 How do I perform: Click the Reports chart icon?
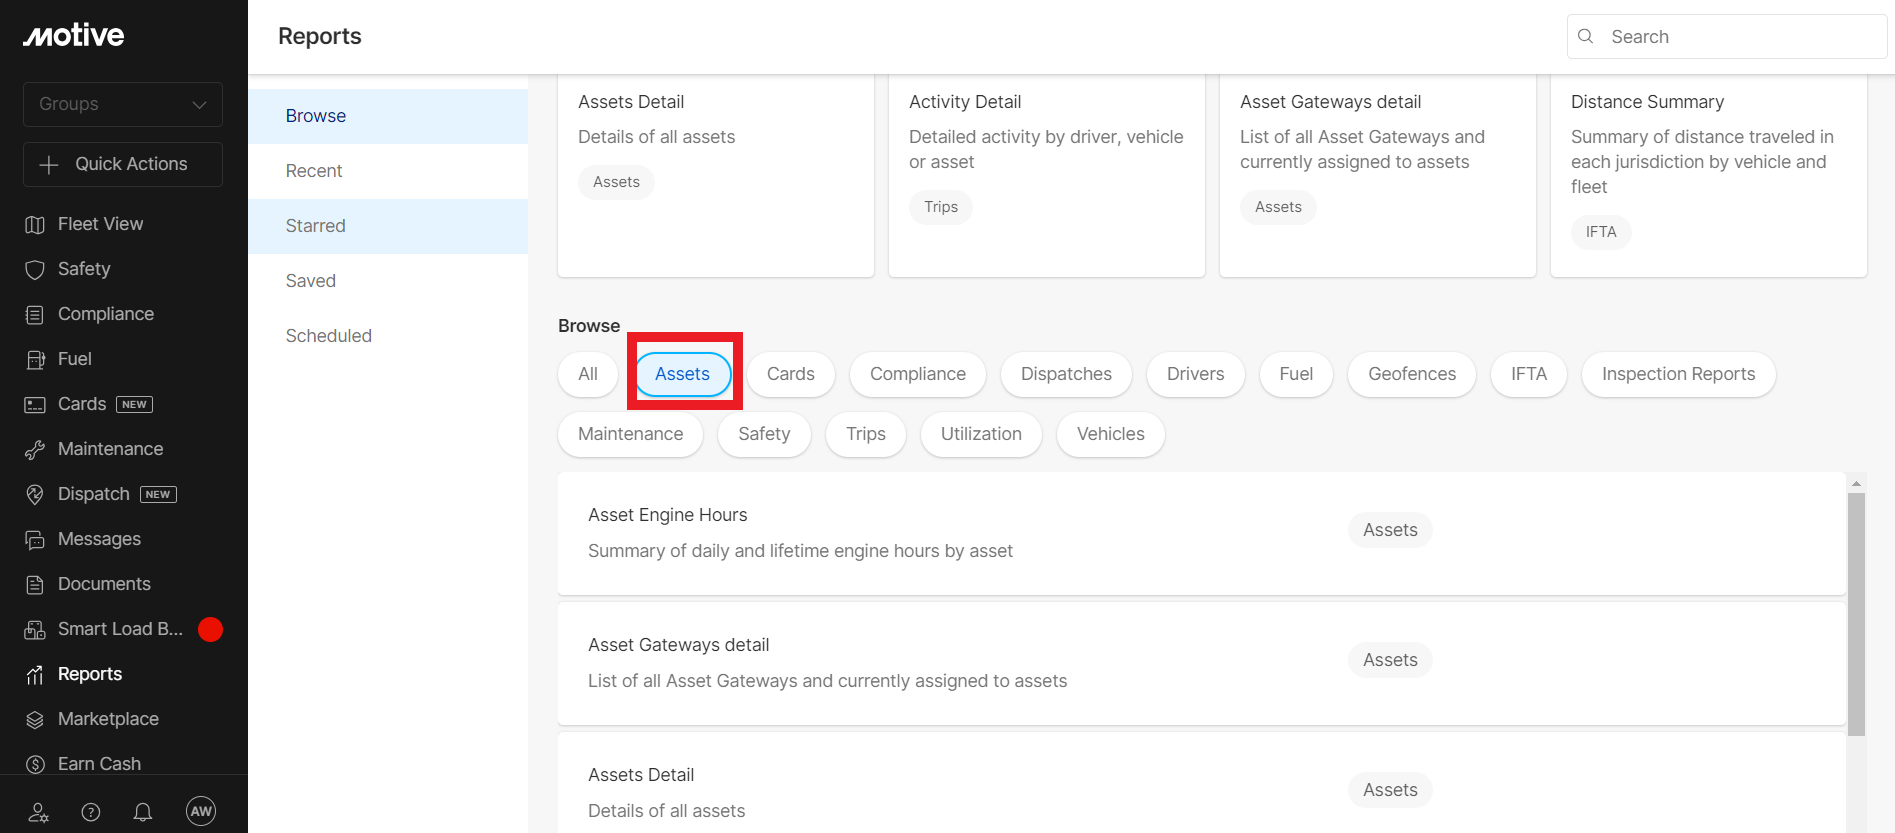[35, 674]
